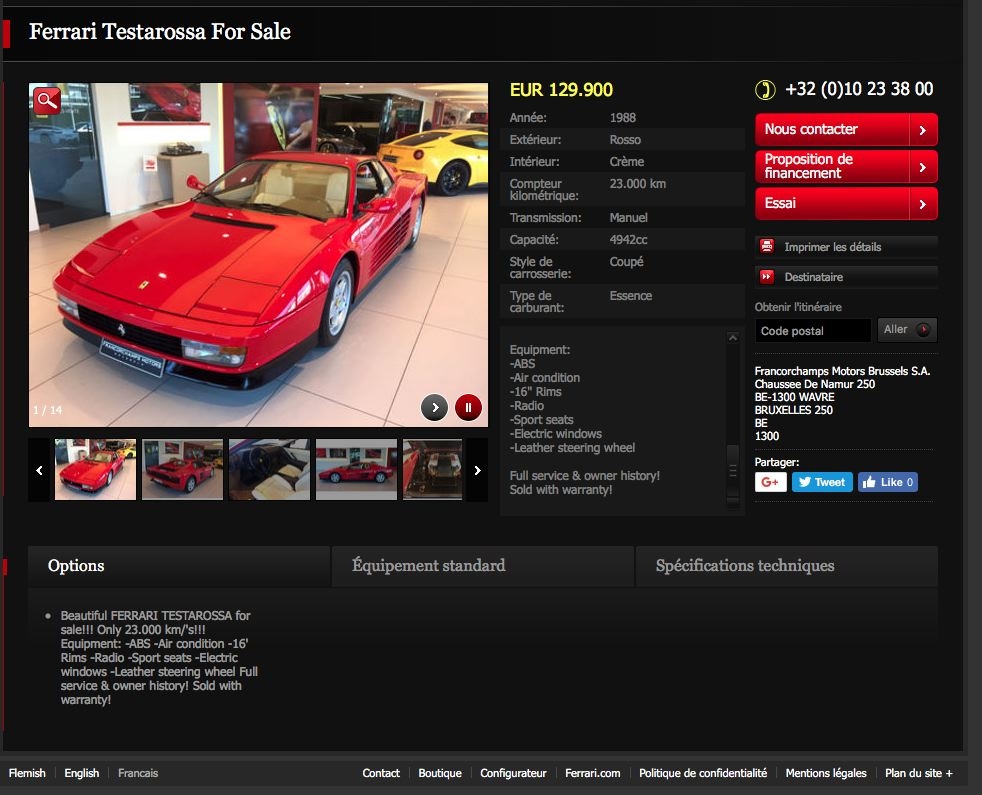Switch language to Flemish

click(x=27, y=773)
